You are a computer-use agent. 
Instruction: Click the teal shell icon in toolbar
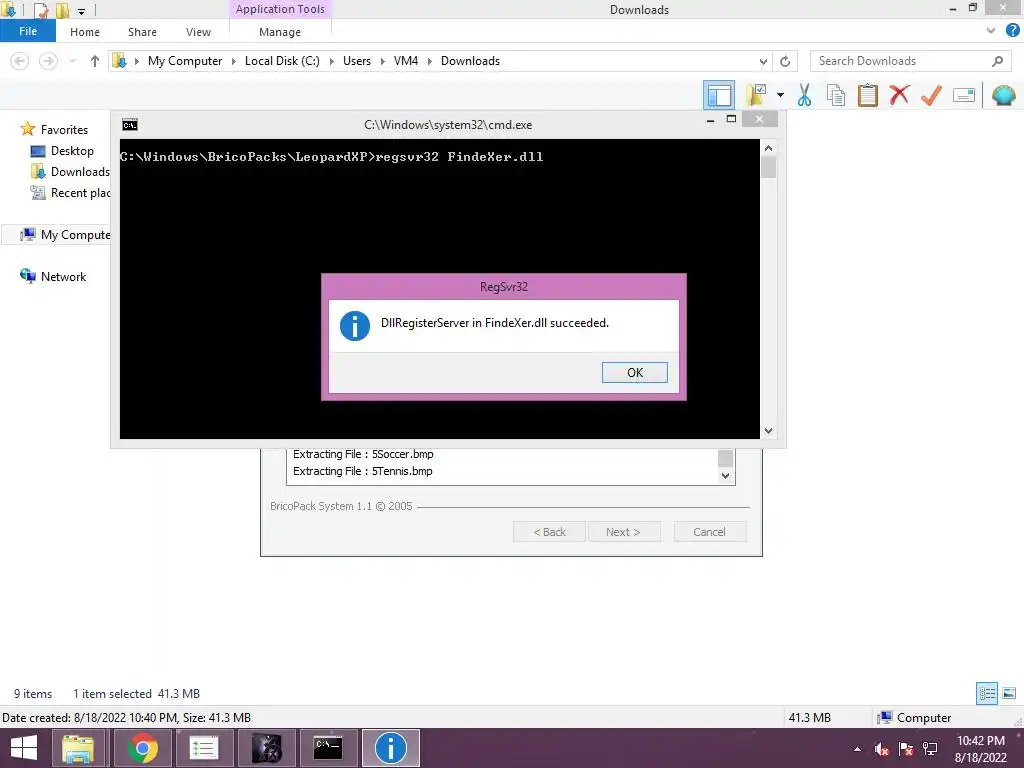pyautogui.click(x=1003, y=95)
